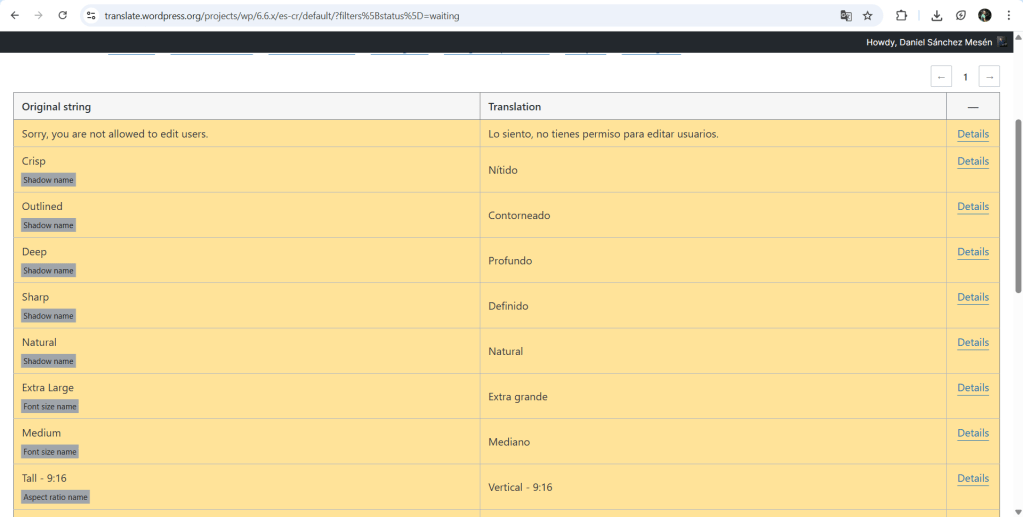
Task: Open Details for Tall - 9:16 row
Action: (972, 478)
